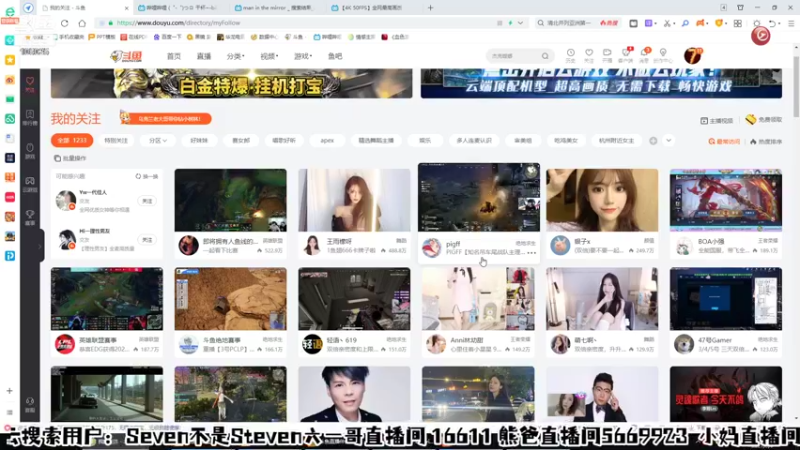The height and width of the screenshot is (450, 800).
Task: Click the plus icon in browser sidebar
Action: coord(10,391)
